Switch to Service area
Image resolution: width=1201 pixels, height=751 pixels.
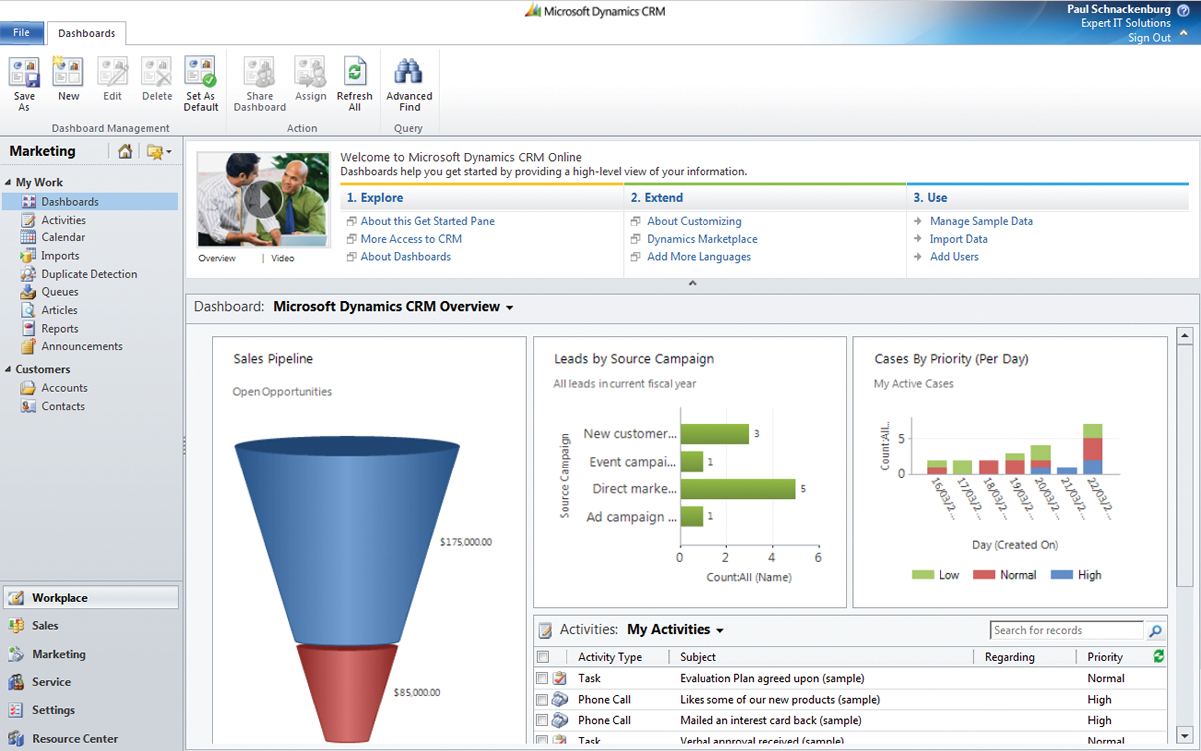click(91, 682)
